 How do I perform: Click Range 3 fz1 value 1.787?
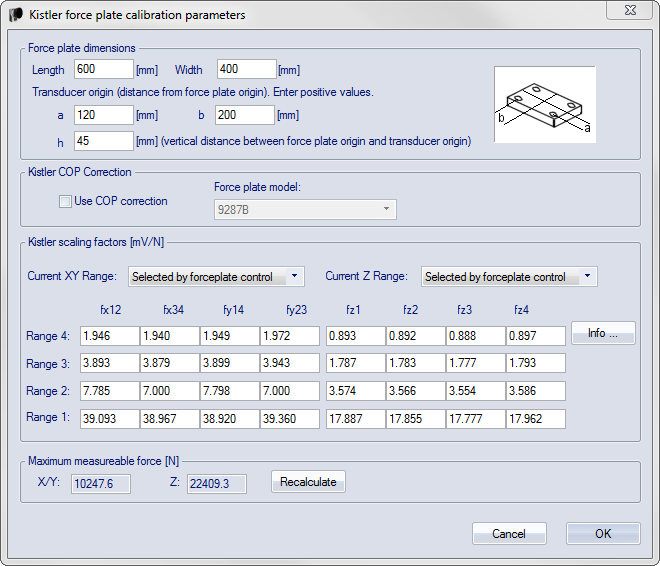pyautogui.click(x=356, y=363)
